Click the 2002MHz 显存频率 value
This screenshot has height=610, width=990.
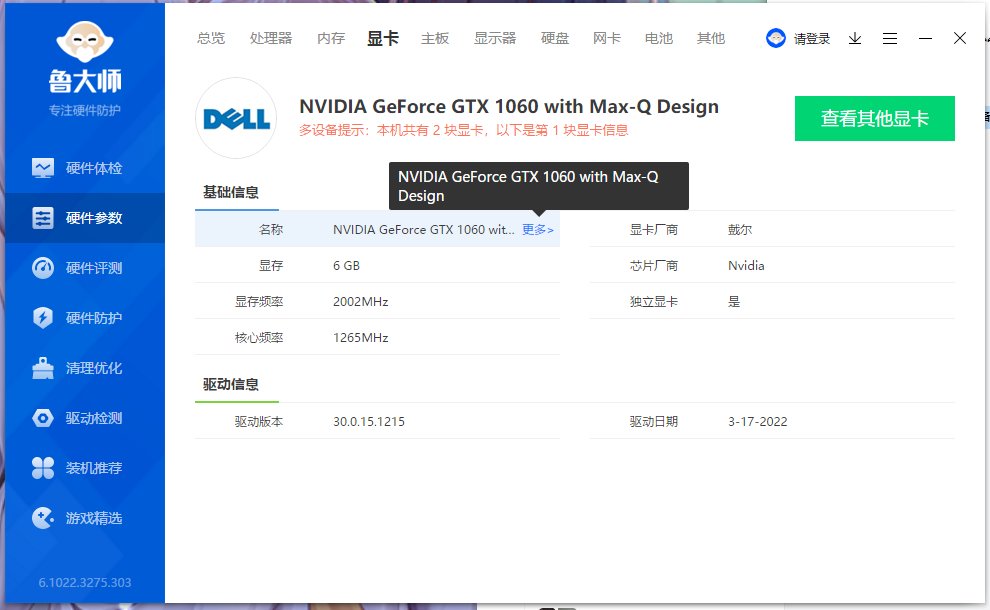point(361,302)
